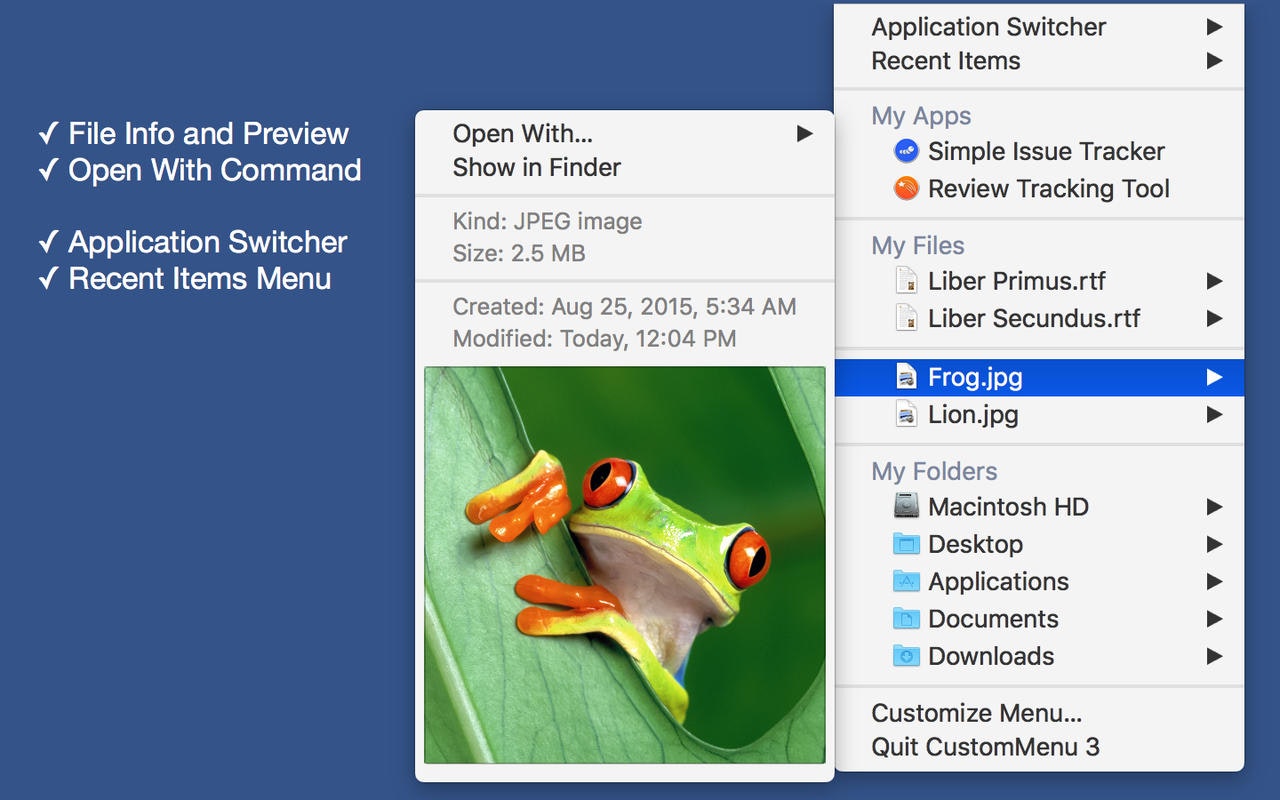
Task: Click the Applications folder icon
Action: pos(906,581)
